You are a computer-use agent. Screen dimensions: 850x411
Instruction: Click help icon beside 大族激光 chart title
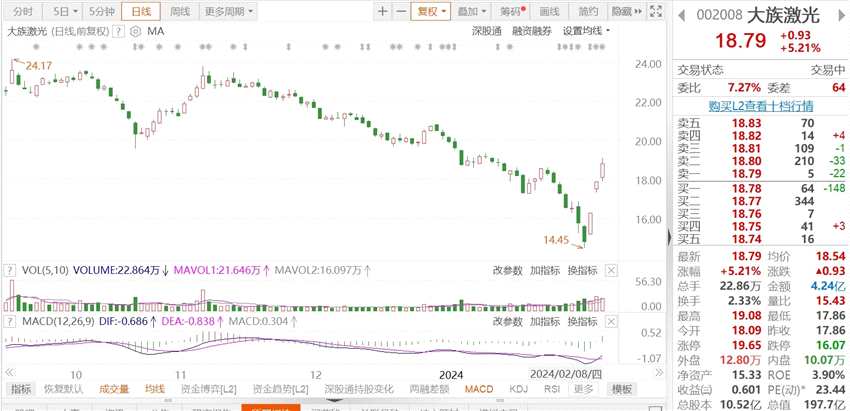118,31
